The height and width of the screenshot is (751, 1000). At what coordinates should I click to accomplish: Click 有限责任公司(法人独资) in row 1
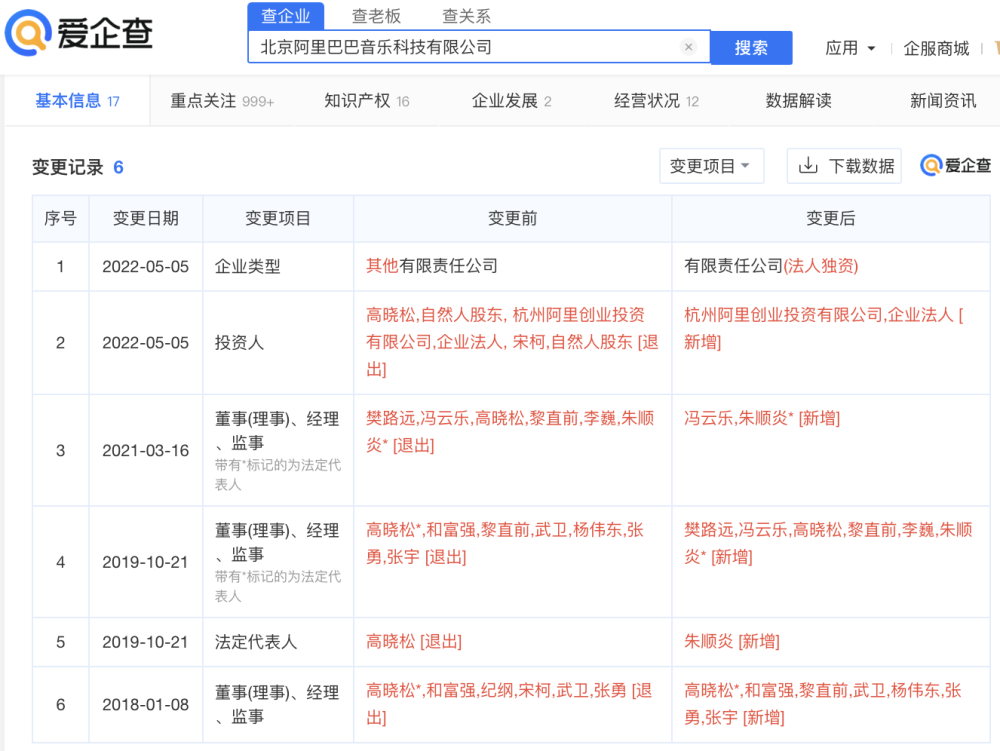[x=771, y=266]
